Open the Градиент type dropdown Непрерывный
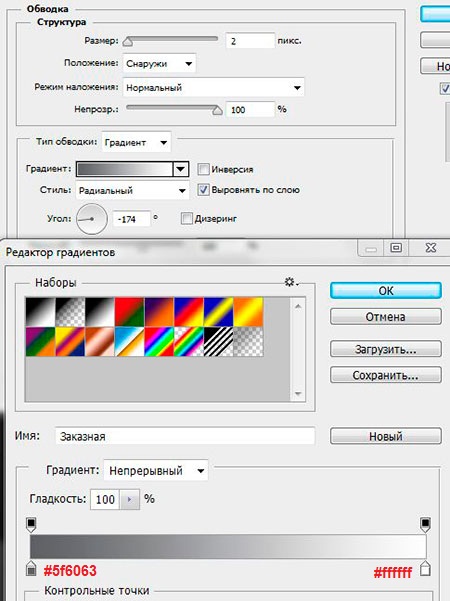 (x=156, y=470)
